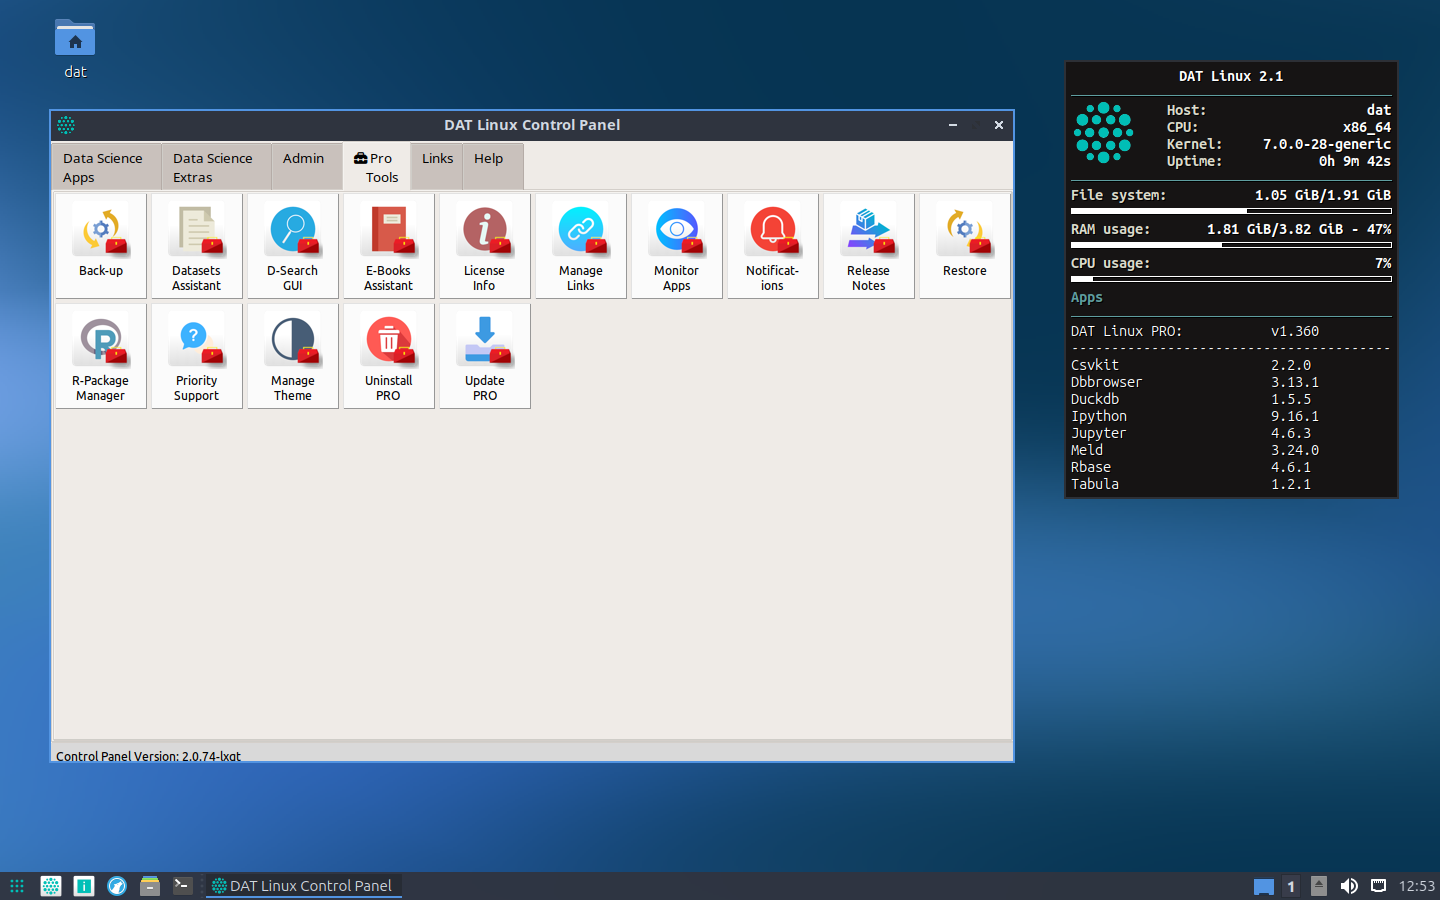Click the File system usage bar
This screenshot has width=1440, height=900.
click(x=1231, y=211)
